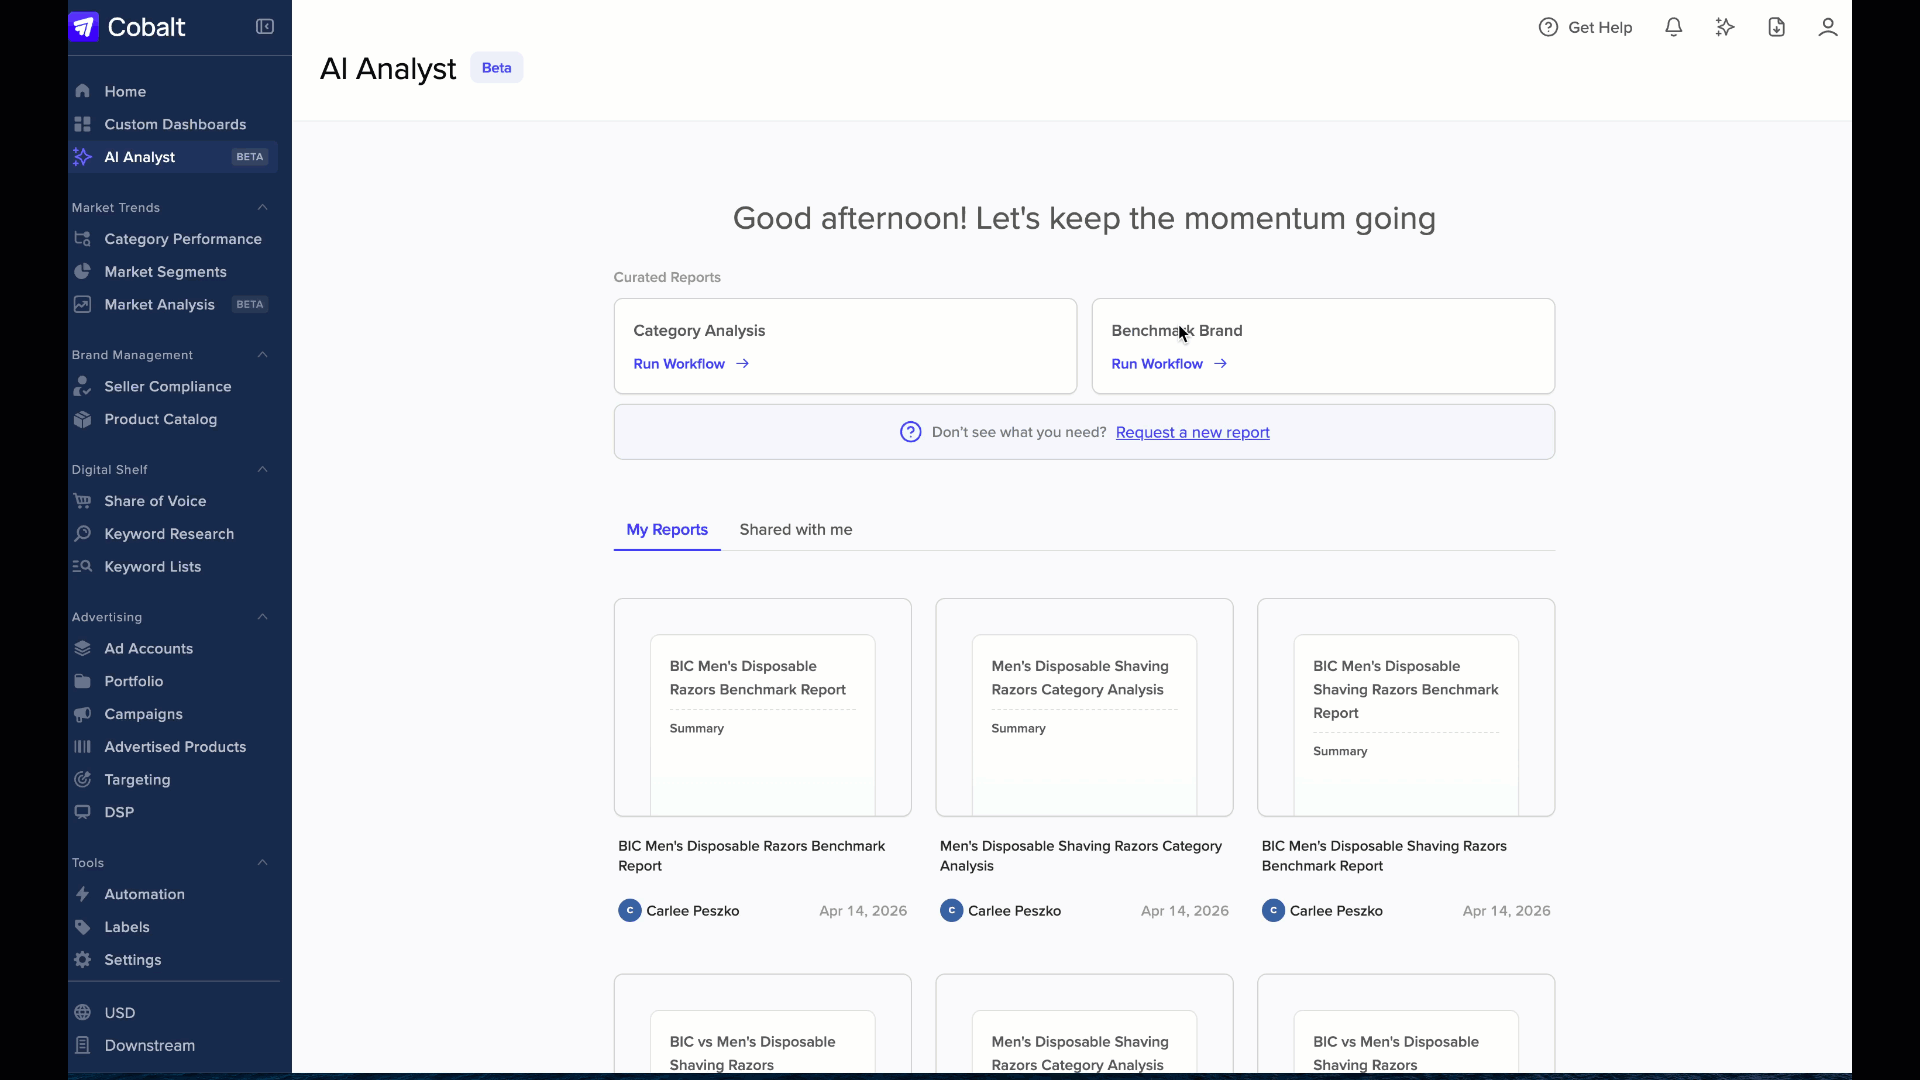Open BIC Men's Disposable Shaving Razors Benchmark thumbnail
This screenshot has width=1920, height=1080.
coord(1406,707)
